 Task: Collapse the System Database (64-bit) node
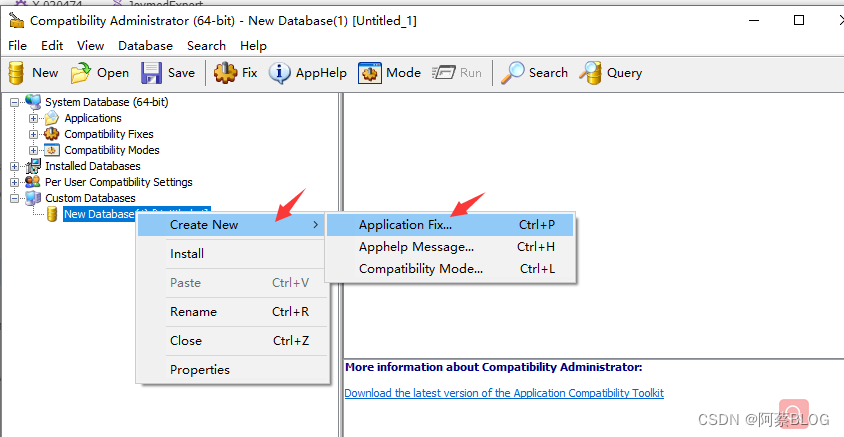pyautogui.click(x=15, y=102)
